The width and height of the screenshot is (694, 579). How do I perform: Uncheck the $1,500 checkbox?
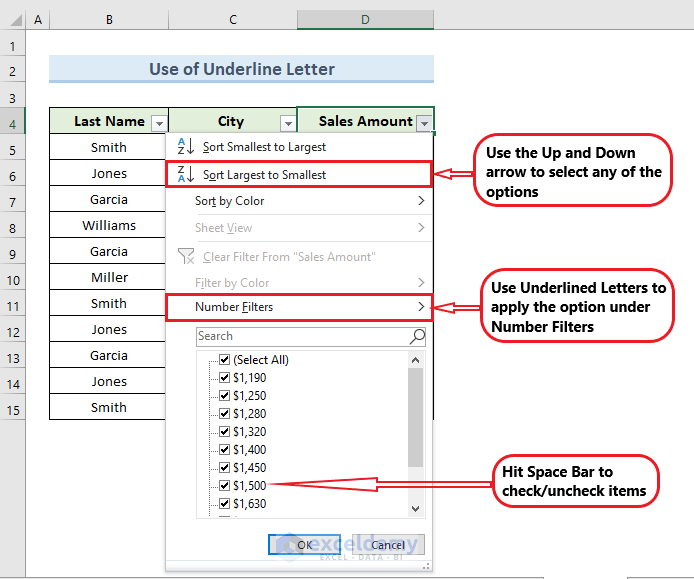click(x=224, y=485)
